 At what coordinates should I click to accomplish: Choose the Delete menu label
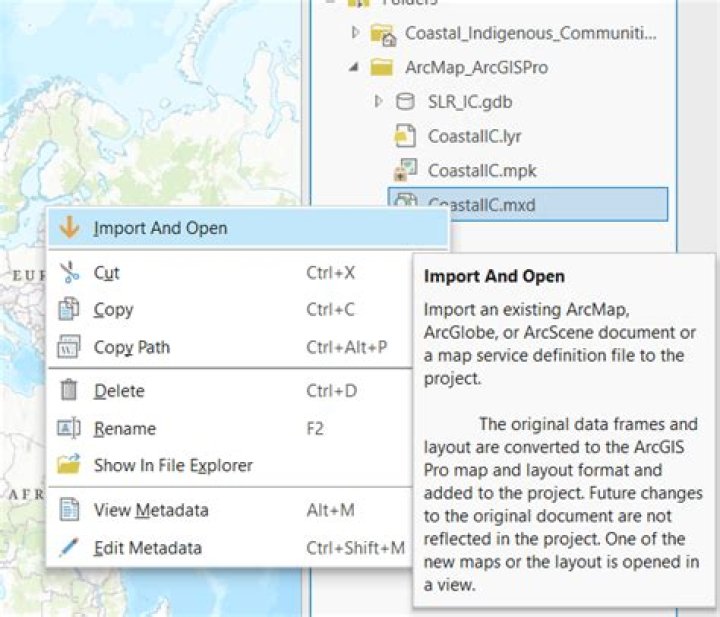pos(119,391)
